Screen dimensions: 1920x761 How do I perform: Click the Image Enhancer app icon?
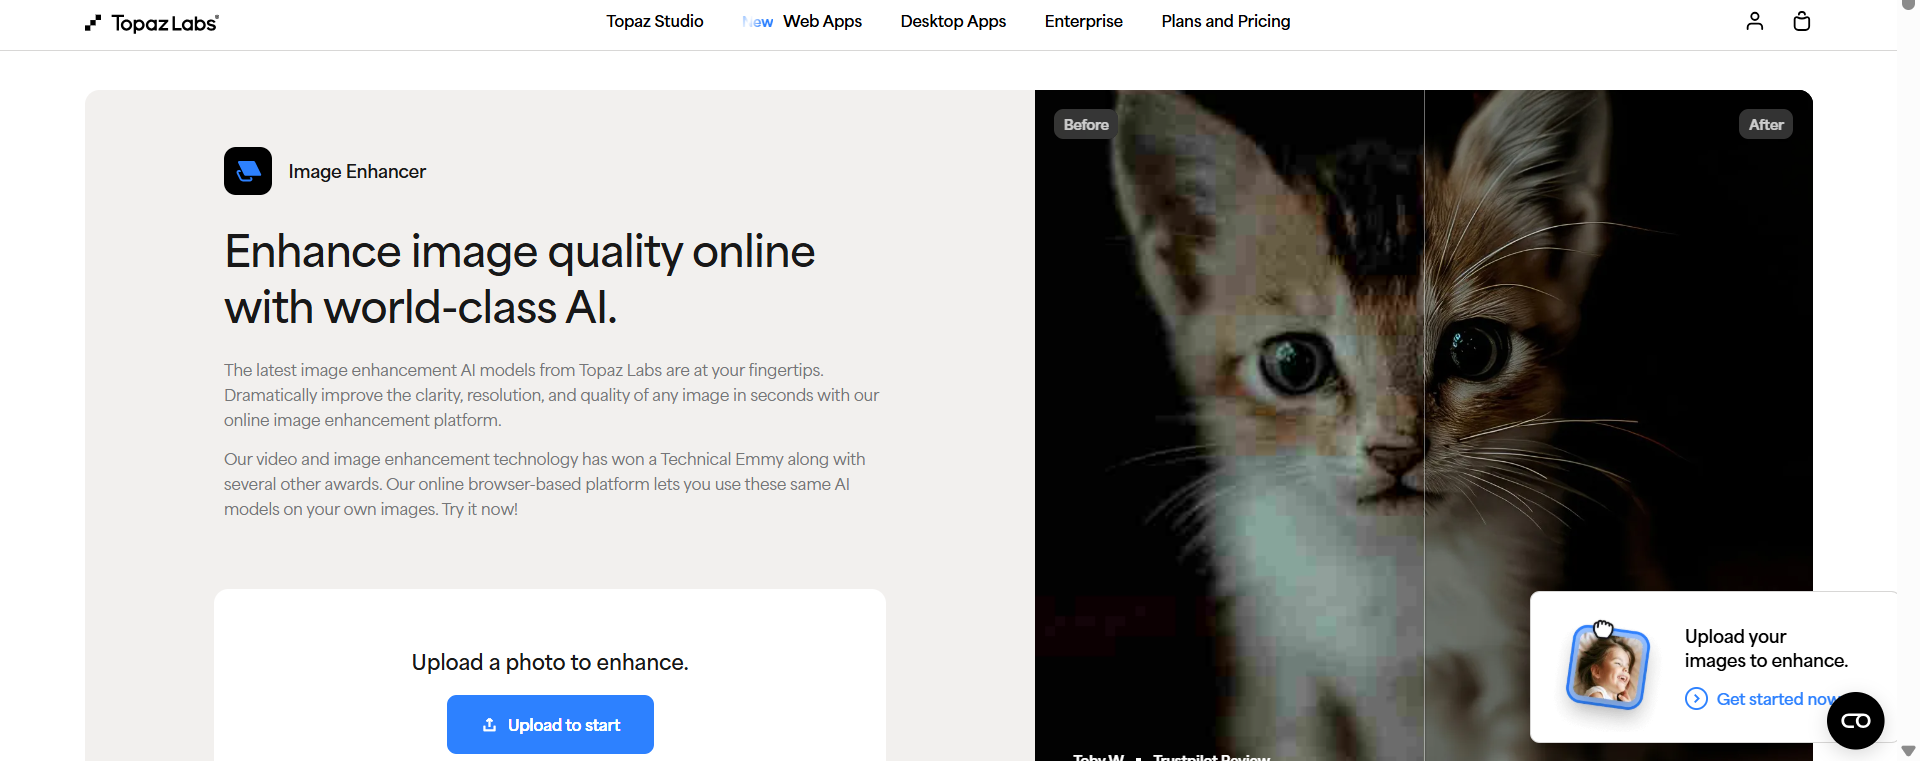tap(248, 171)
